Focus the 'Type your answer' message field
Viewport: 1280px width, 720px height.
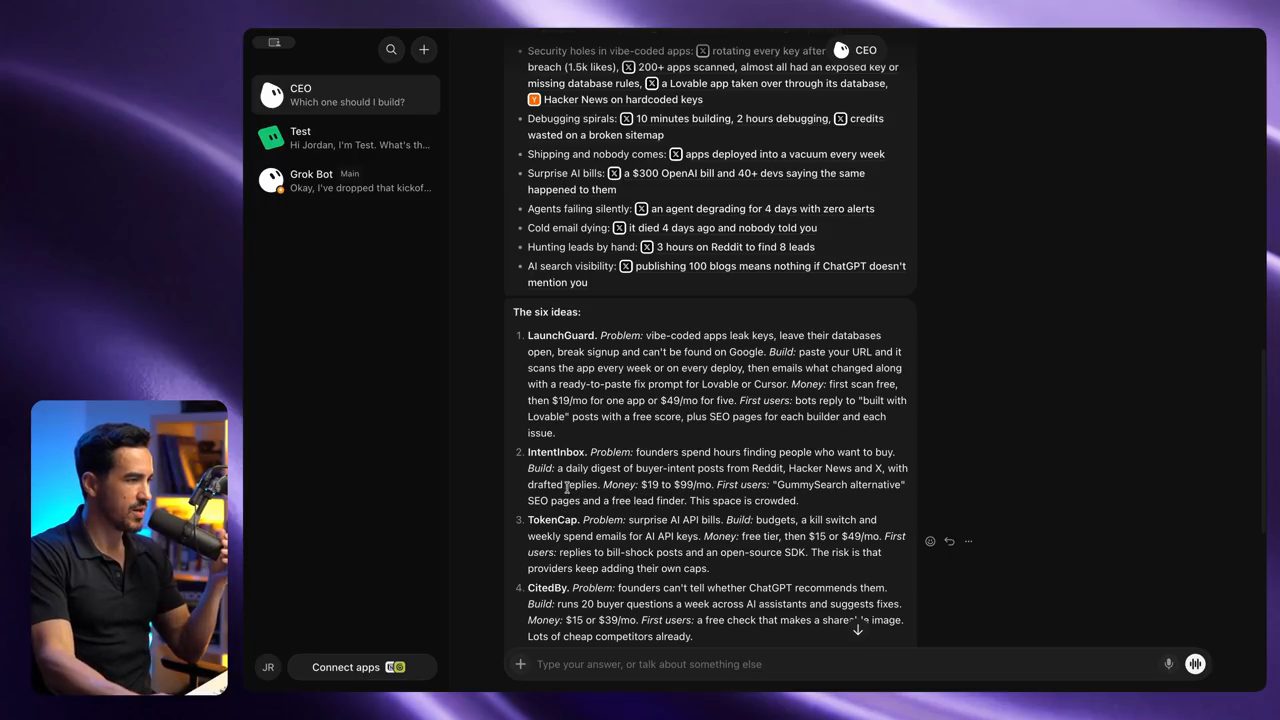(x=842, y=664)
